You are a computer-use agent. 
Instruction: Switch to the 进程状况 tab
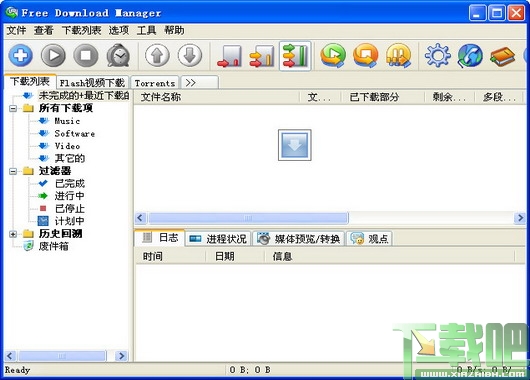coord(218,239)
